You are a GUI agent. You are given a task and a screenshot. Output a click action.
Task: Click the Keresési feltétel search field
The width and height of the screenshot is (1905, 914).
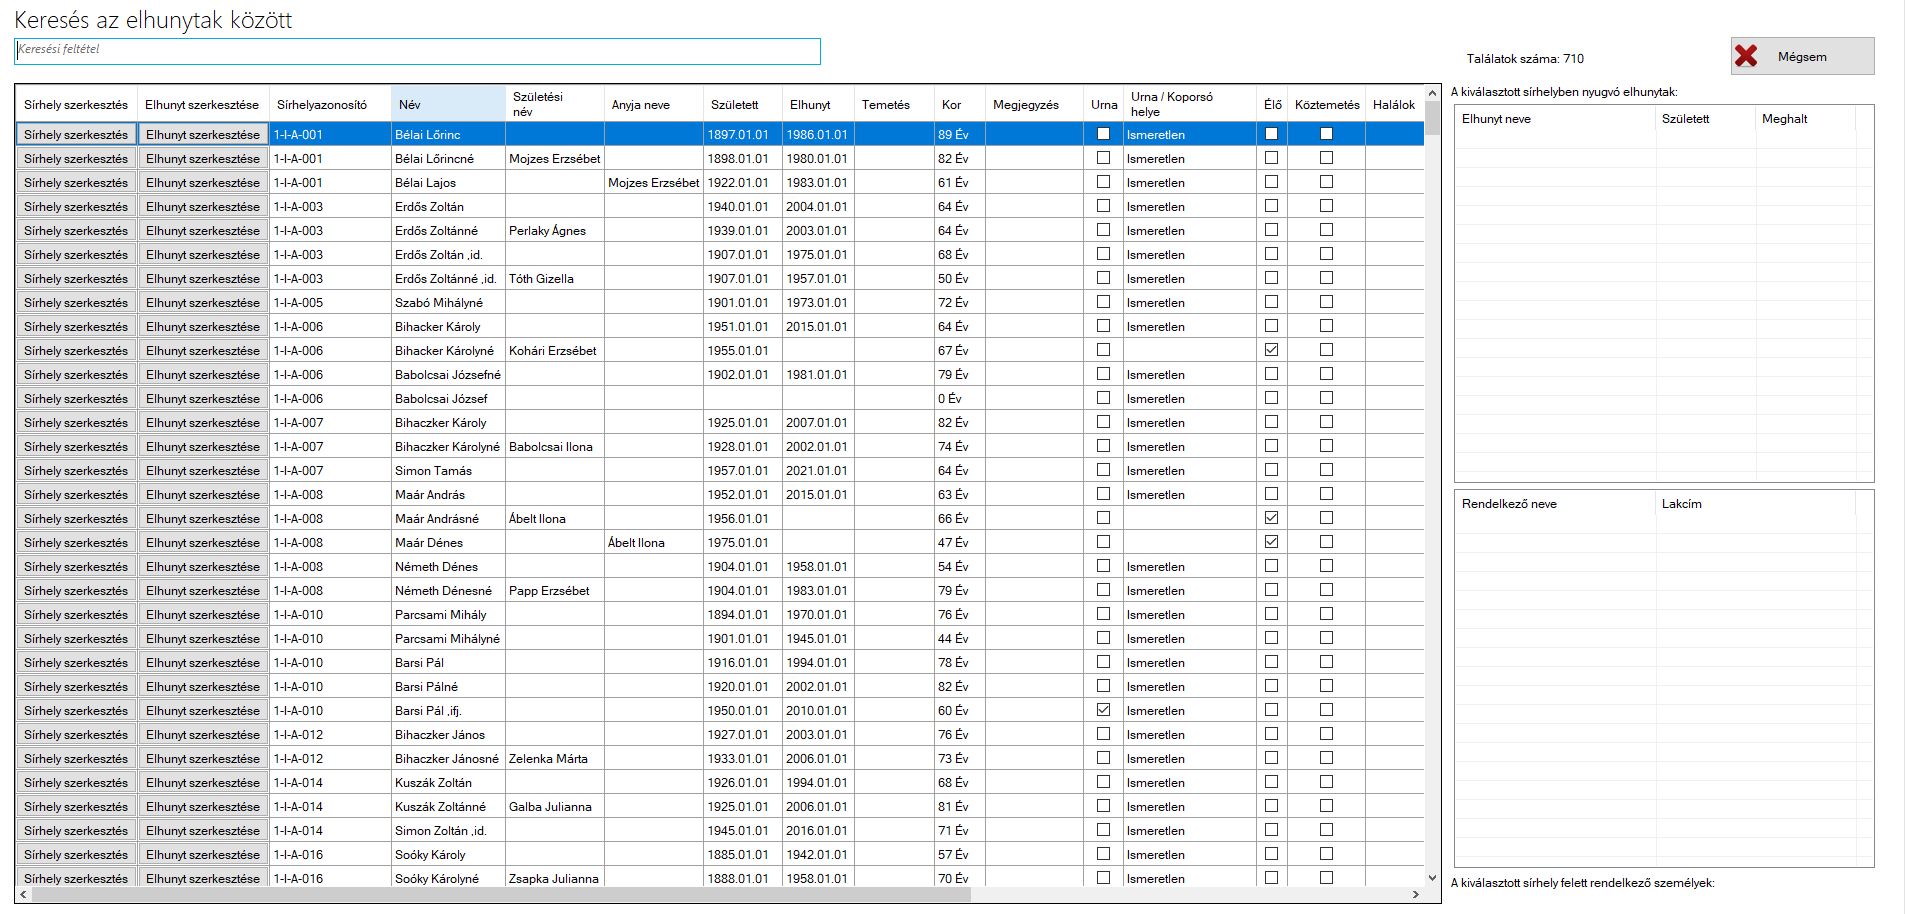coord(417,51)
